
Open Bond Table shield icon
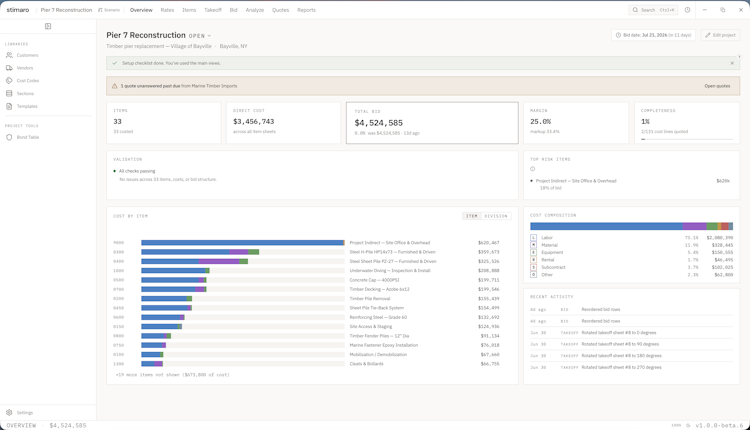9,137
